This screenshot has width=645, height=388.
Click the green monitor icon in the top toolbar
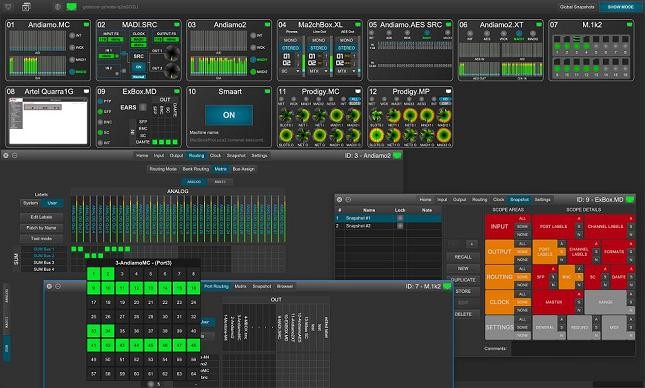coord(72,7)
